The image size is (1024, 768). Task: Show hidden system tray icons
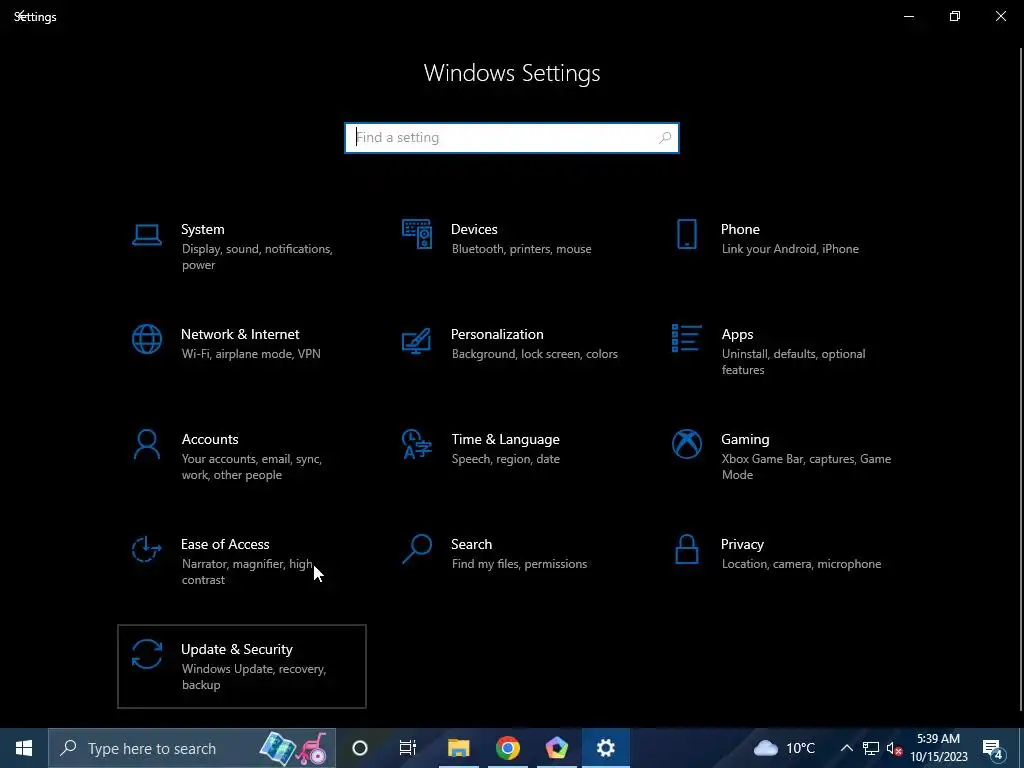tap(846, 748)
